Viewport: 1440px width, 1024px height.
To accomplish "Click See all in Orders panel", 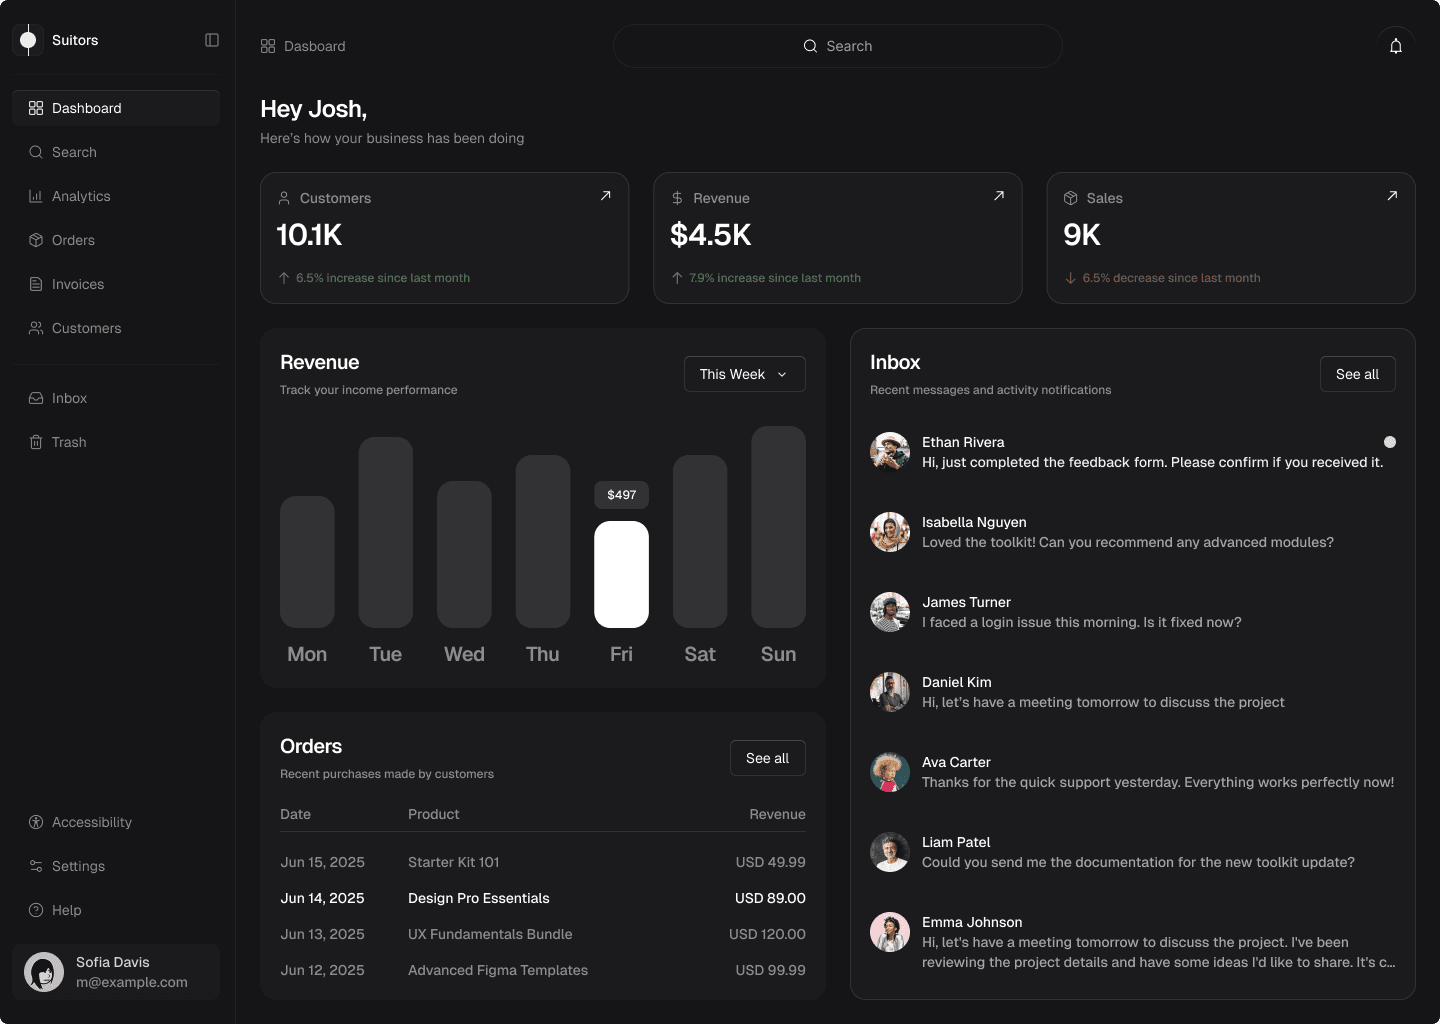I will (767, 758).
